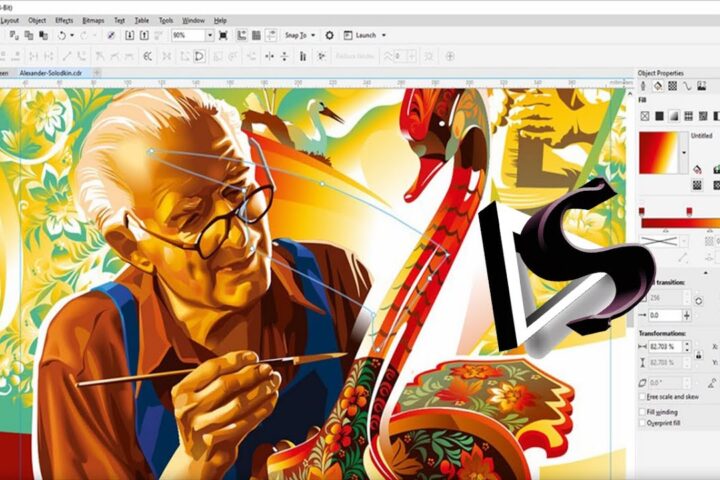Screen dimensions: 720x480
Task: Toggle the Show guidelines icon
Action: (271, 35)
